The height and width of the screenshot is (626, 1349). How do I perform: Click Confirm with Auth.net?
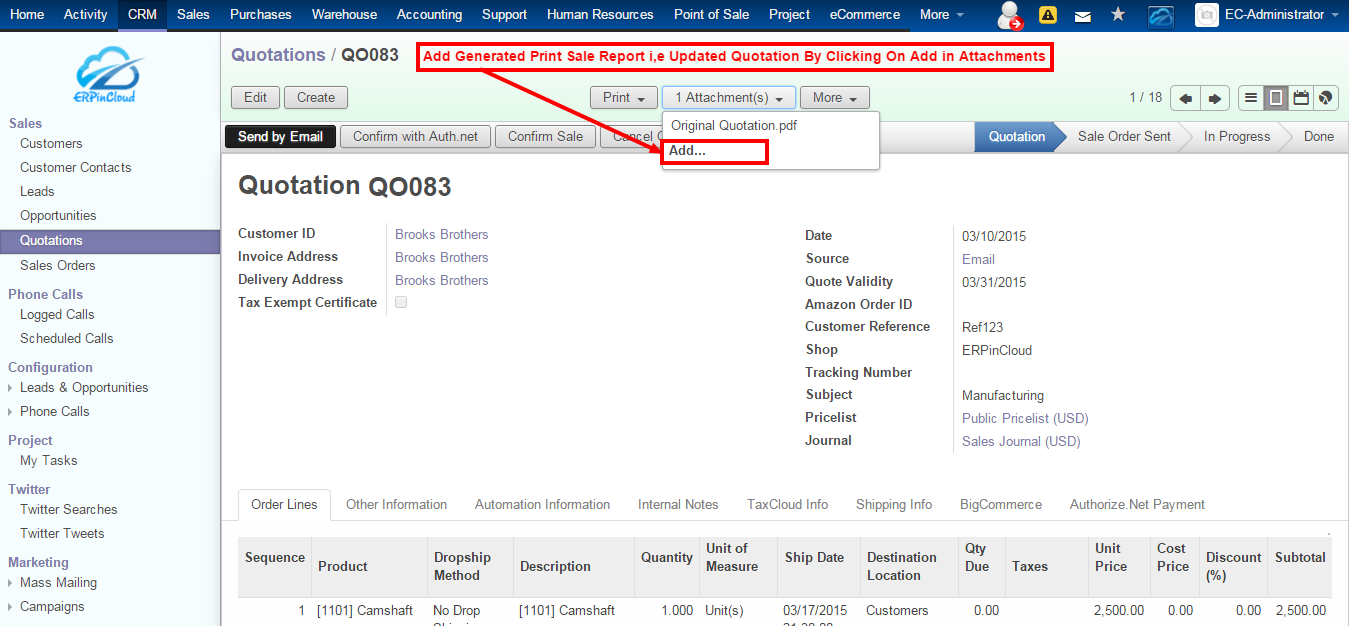(416, 137)
